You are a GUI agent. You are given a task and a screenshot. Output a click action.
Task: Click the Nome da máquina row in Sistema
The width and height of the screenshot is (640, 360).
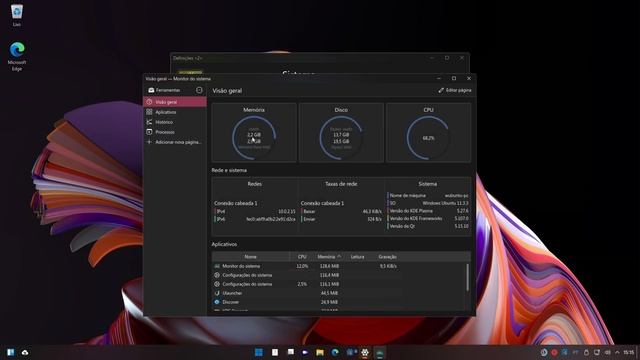[428, 196]
